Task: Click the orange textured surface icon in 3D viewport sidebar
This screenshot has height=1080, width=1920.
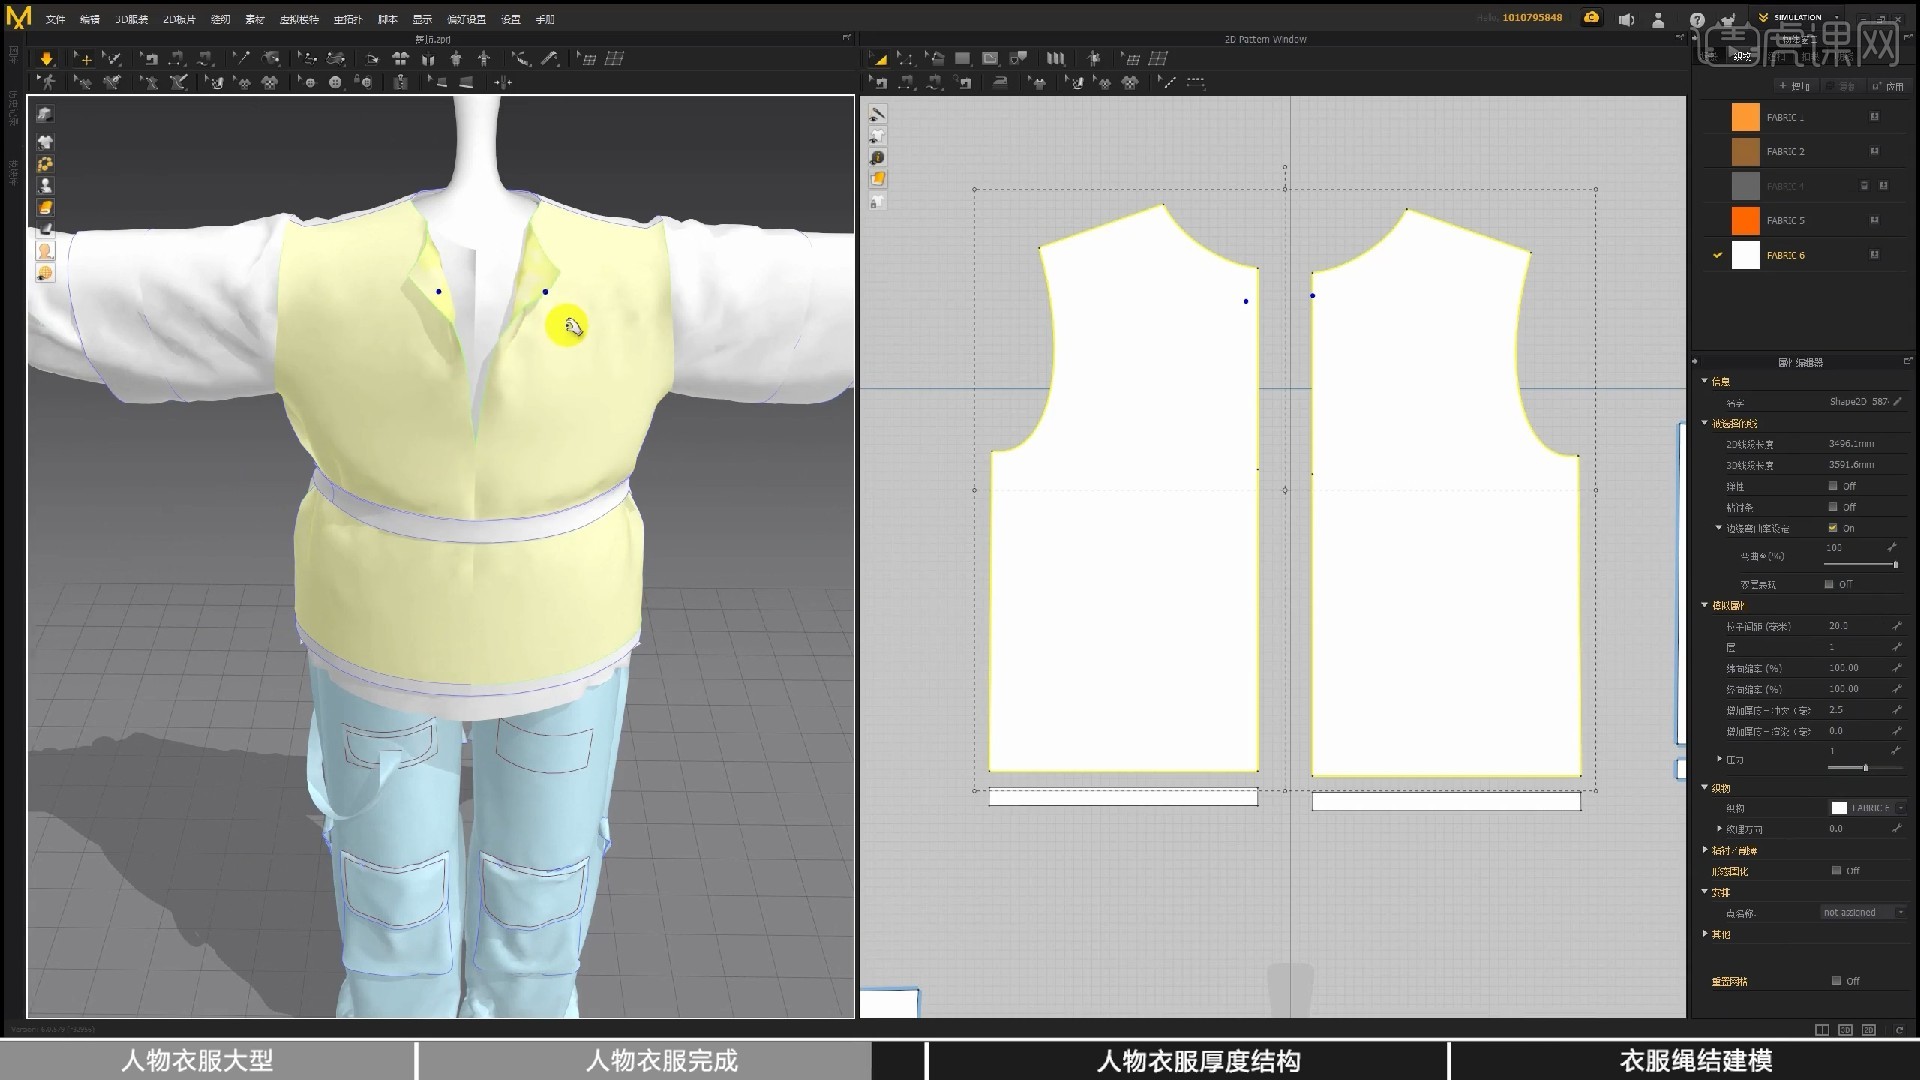Action: [x=45, y=207]
